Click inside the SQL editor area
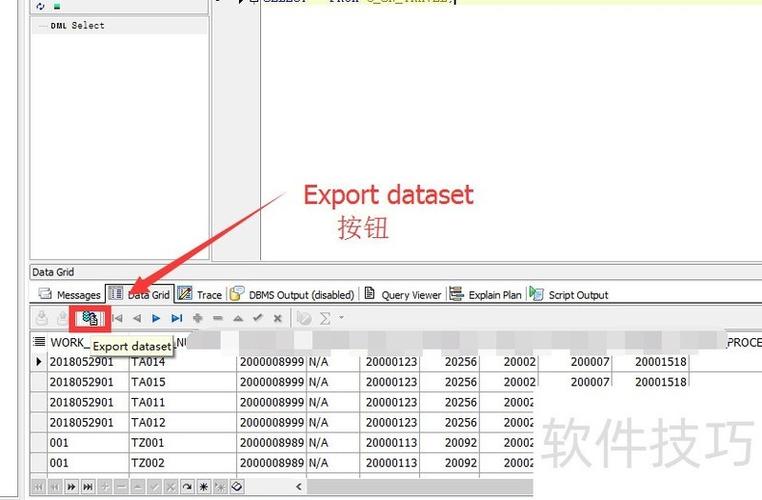This screenshot has width=762, height=500. (x=510, y=131)
